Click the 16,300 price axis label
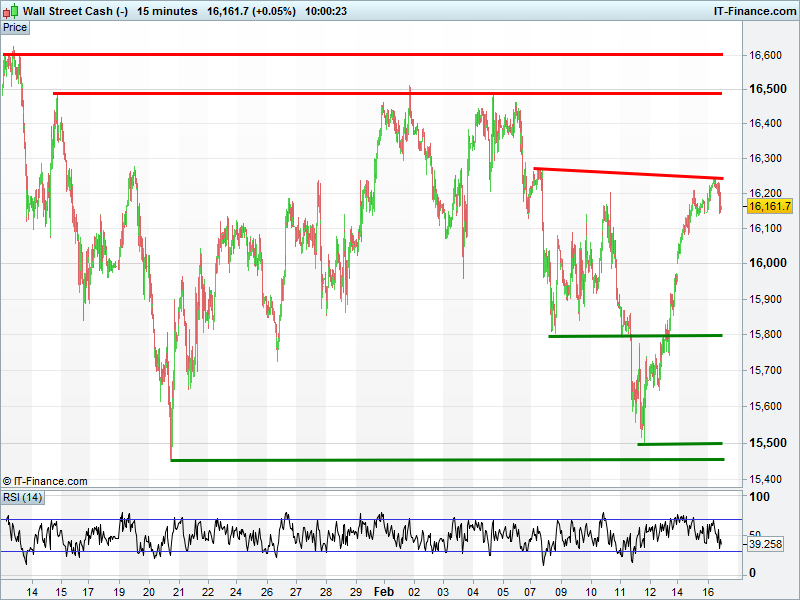 coord(765,159)
